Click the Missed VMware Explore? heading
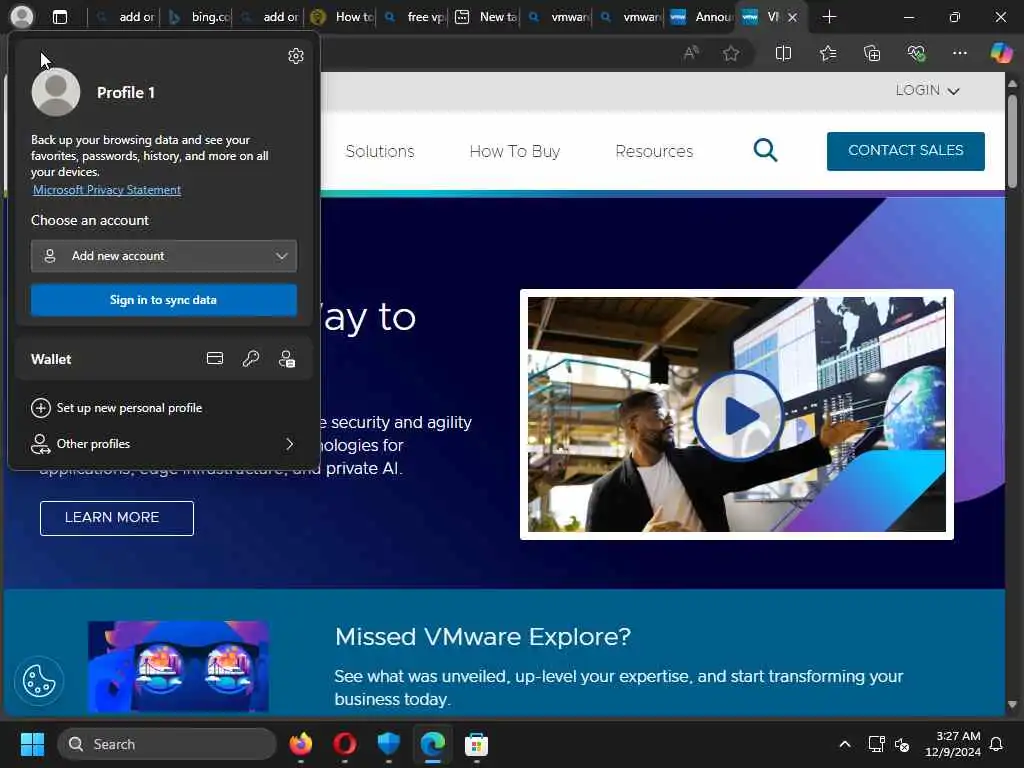The image size is (1024, 768). pos(483,637)
